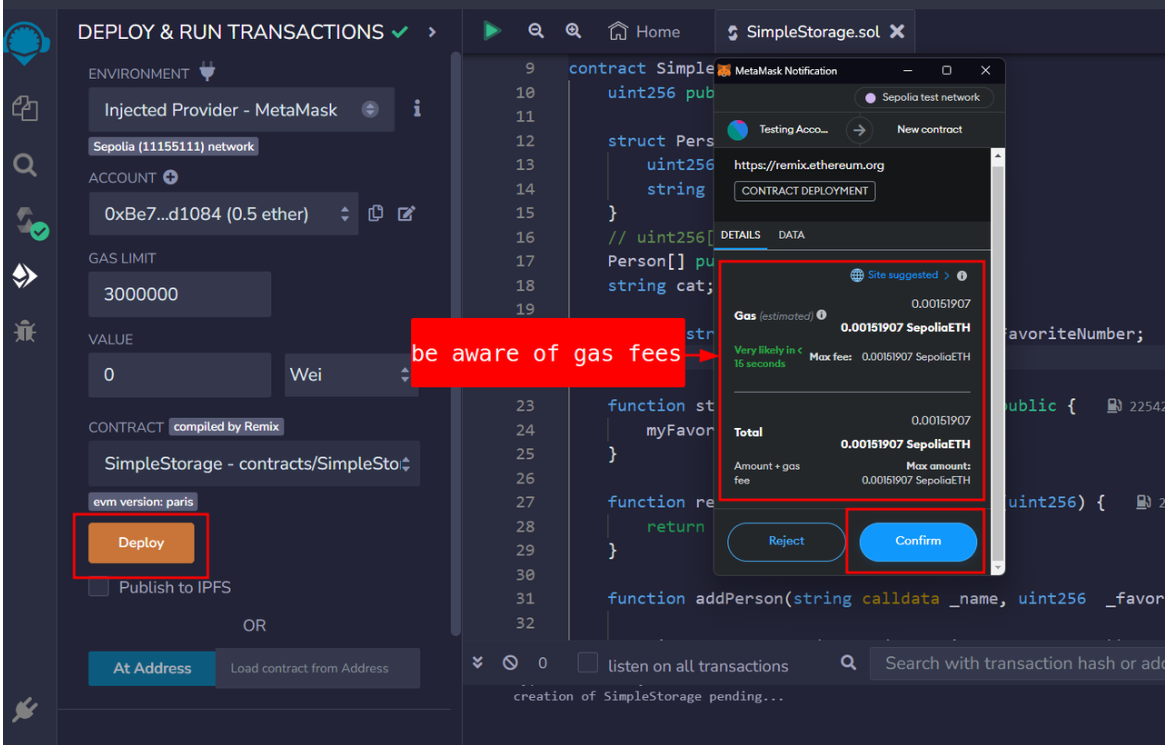Viewport: 1165px width, 745px height.
Task: Open the Account dropdown 0xBe7...d1084
Action: (x=223, y=214)
